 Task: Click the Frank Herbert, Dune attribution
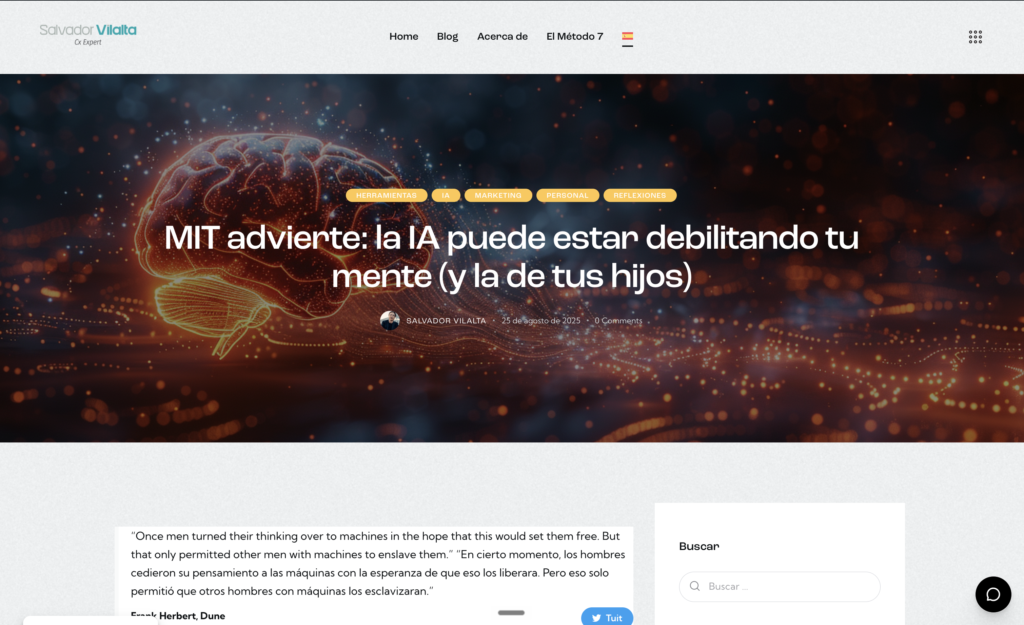178,616
